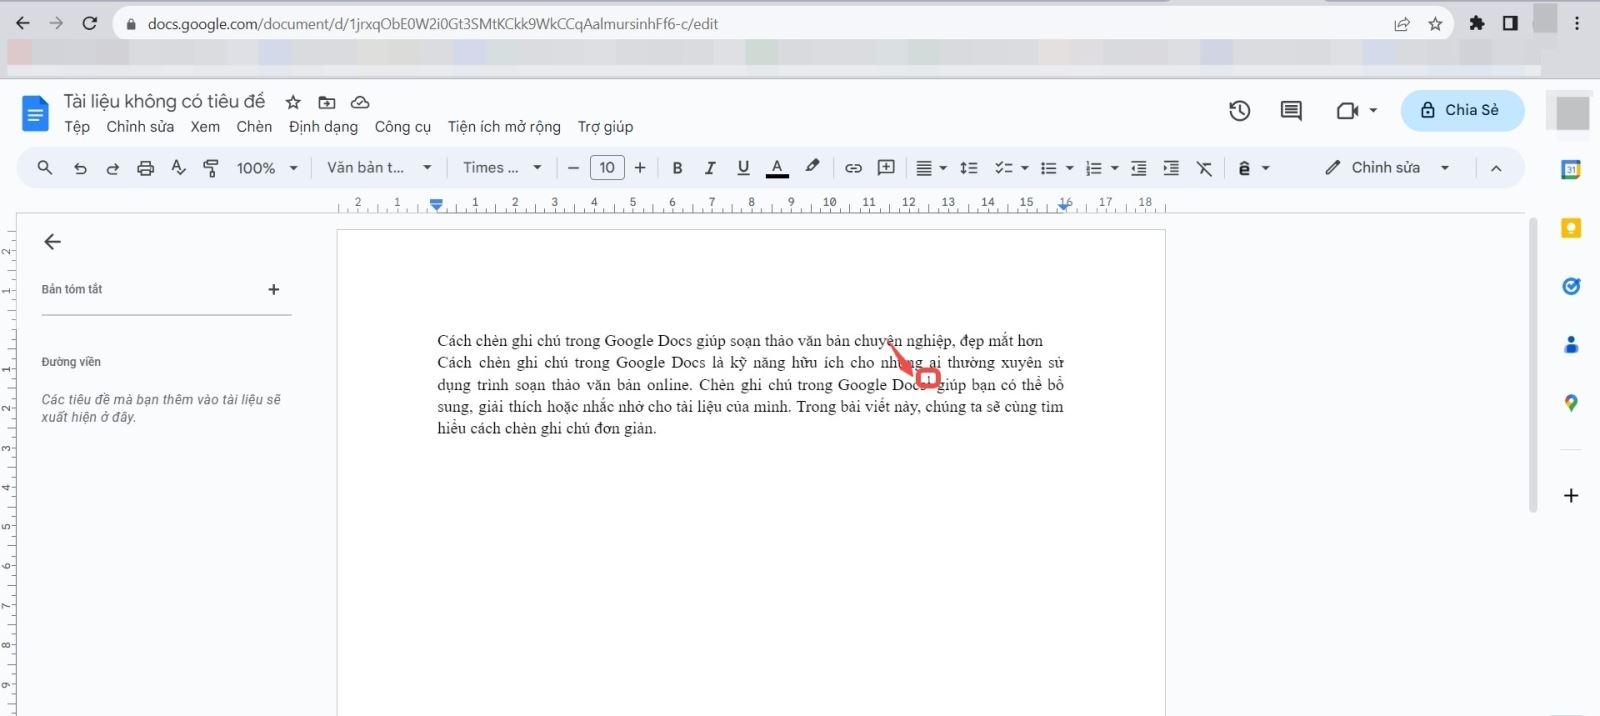The height and width of the screenshot is (716, 1600).
Task: Open the text color picker
Action: click(x=777, y=168)
